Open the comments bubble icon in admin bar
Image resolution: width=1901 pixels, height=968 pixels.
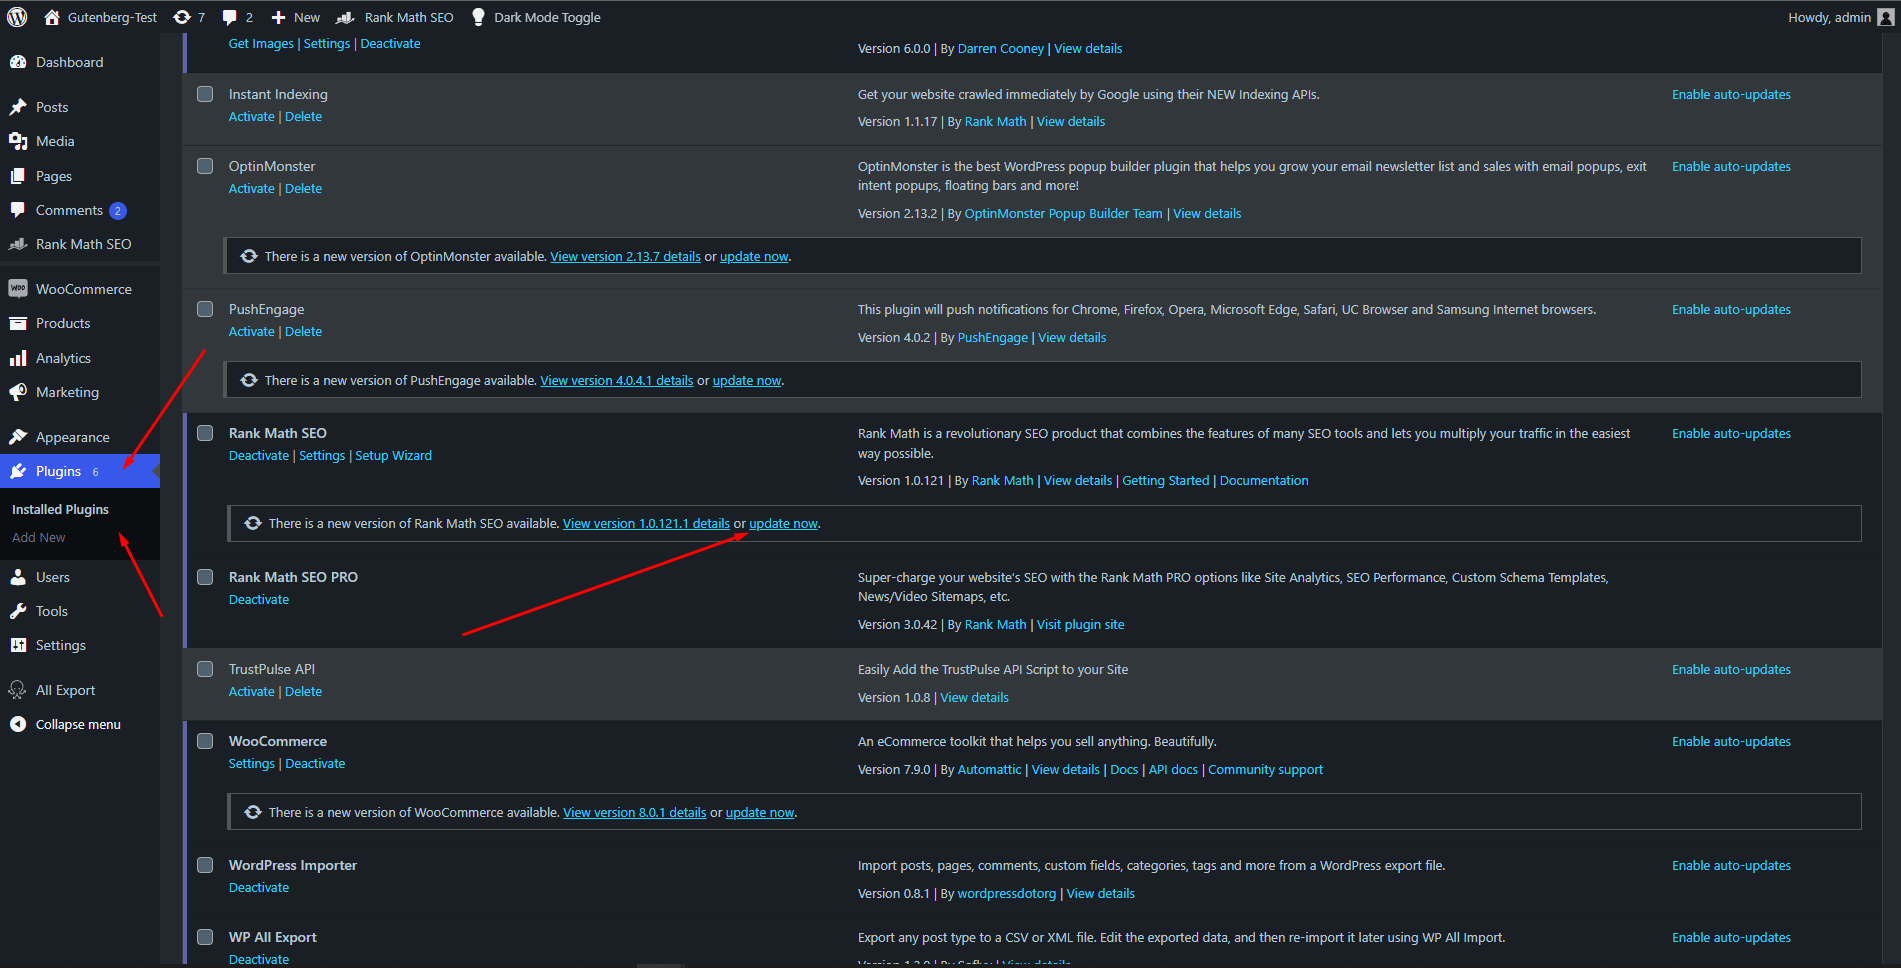pos(230,17)
